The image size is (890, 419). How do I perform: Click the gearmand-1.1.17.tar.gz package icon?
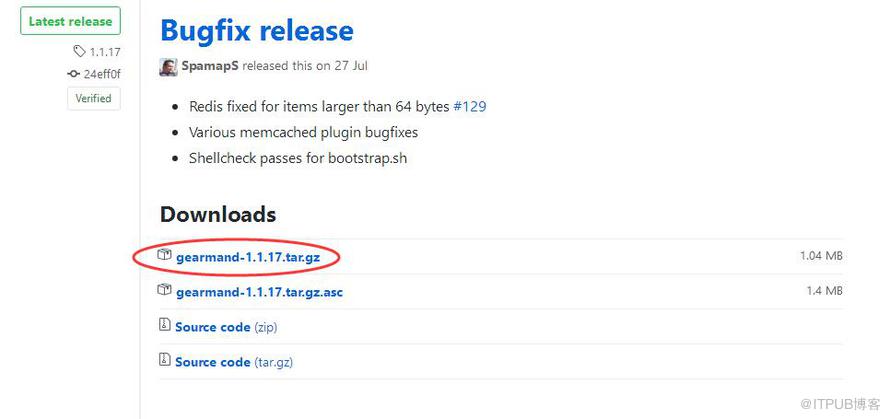coord(165,255)
